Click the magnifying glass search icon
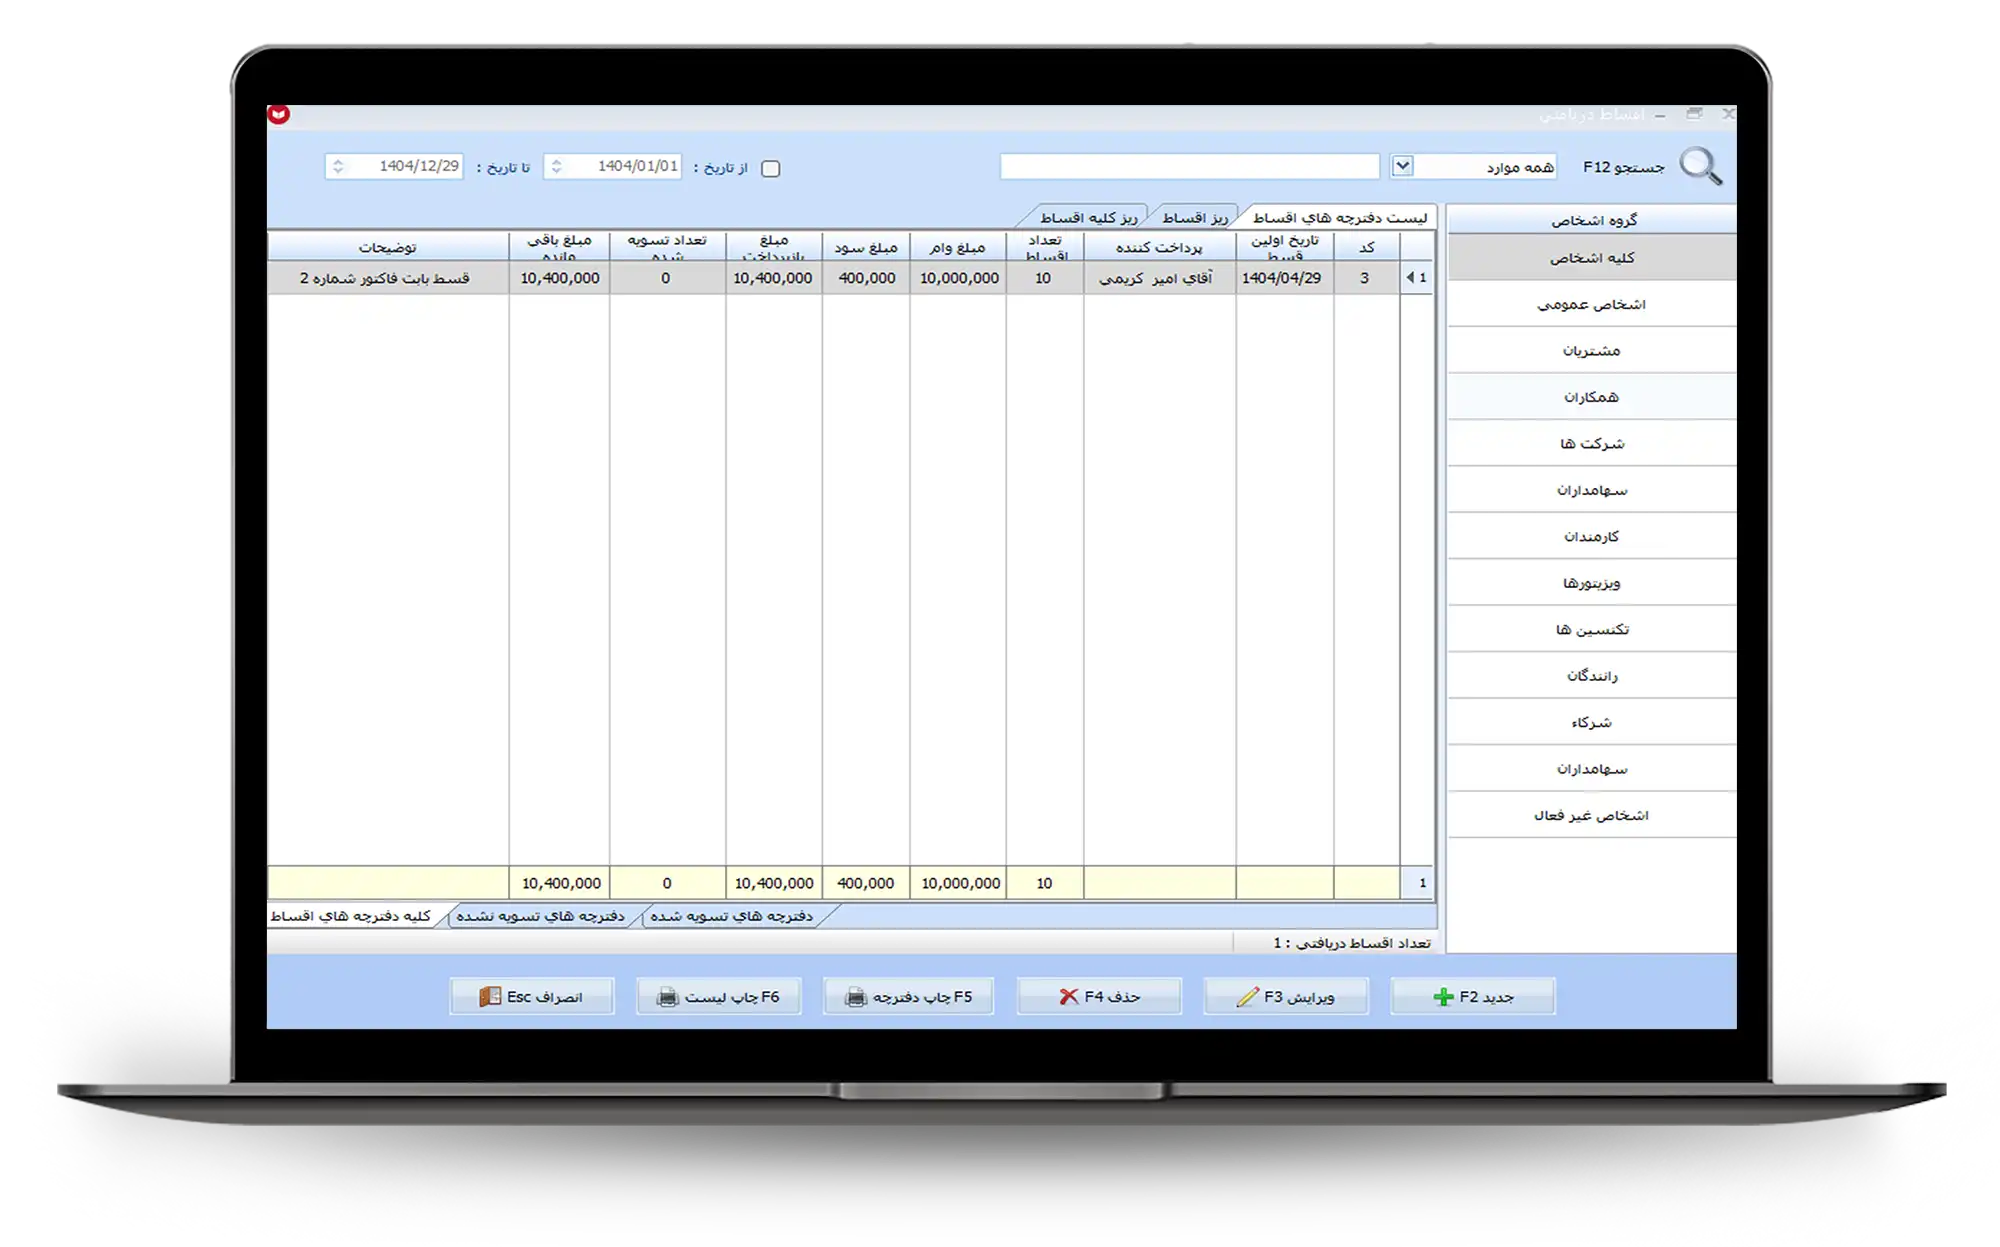The width and height of the screenshot is (2000, 1247). [x=1700, y=166]
